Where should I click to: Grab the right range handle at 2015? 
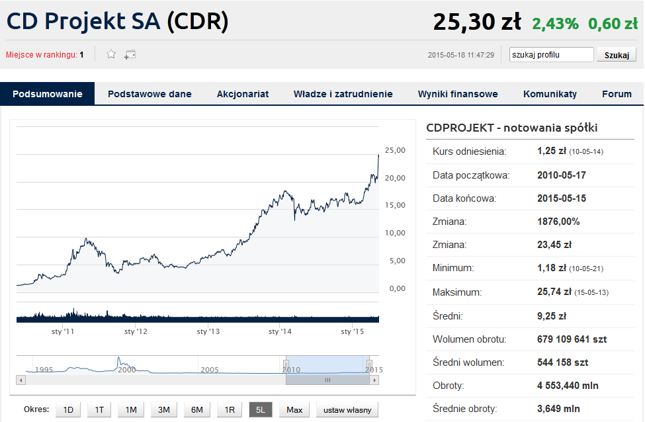coord(369,362)
